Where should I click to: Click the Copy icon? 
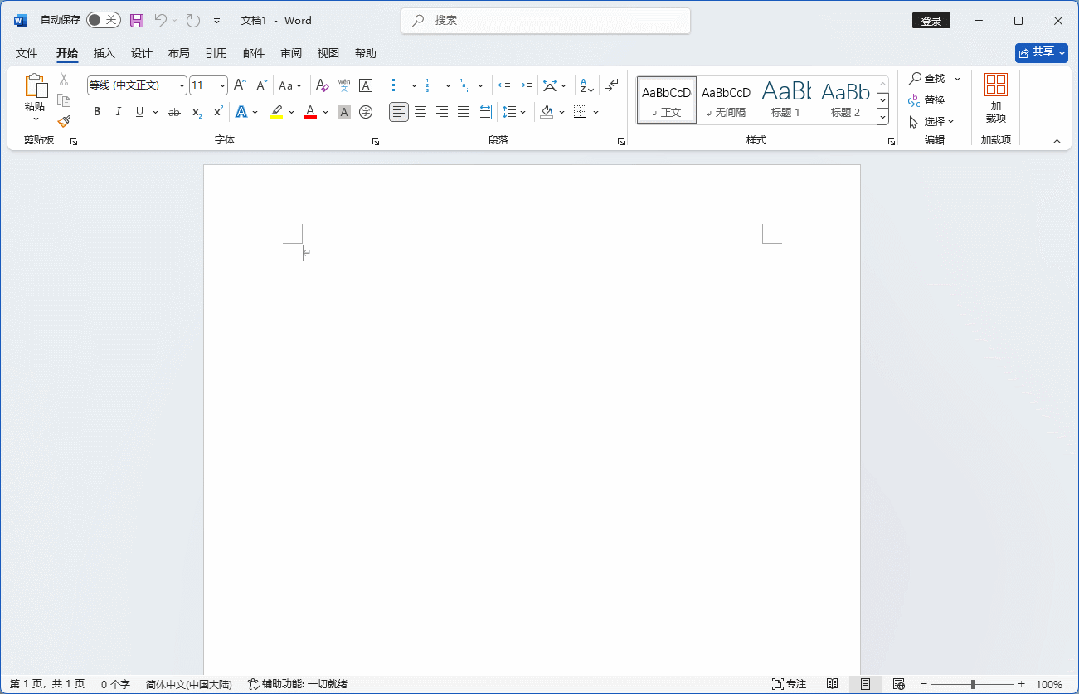pyautogui.click(x=64, y=100)
